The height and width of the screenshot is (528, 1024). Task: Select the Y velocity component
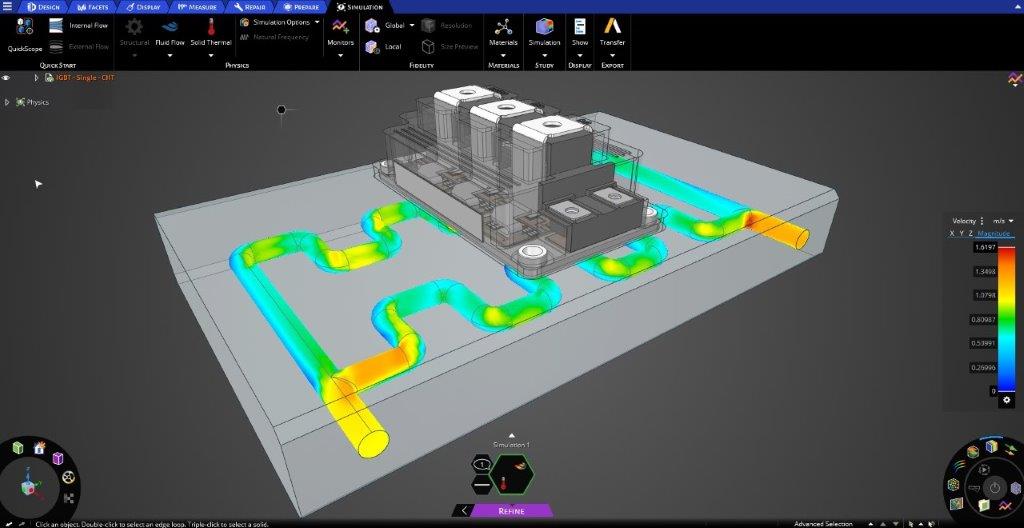[961, 233]
